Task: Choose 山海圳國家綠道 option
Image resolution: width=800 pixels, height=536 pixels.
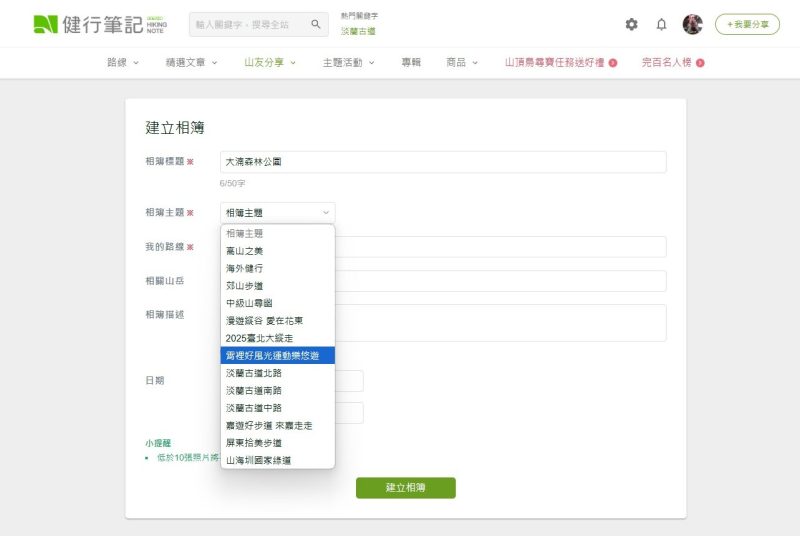Action: pyautogui.click(x=259, y=460)
